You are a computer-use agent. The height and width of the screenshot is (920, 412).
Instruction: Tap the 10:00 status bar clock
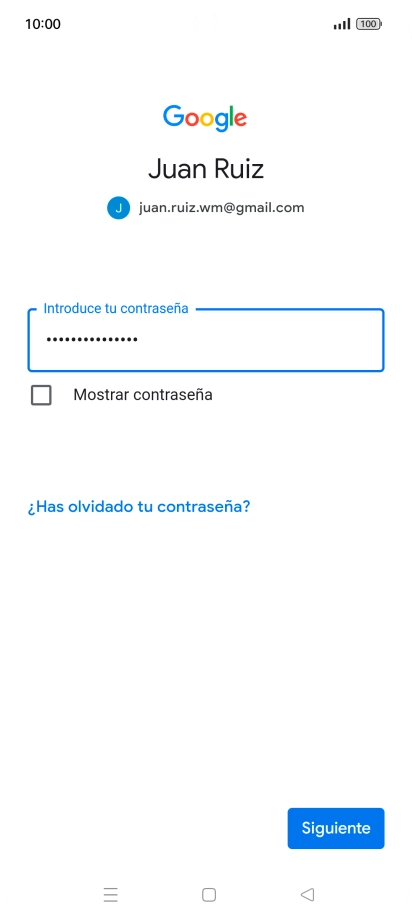coord(43,24)
